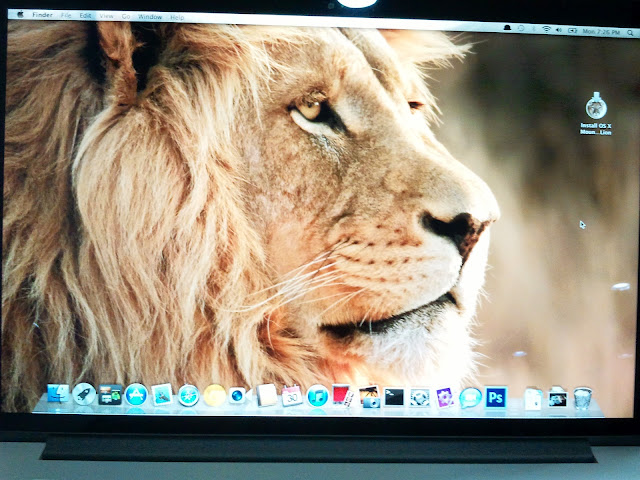Open the Go menu
The width and height of the screenshot is (640, 480).
click(x=126, y=16)
